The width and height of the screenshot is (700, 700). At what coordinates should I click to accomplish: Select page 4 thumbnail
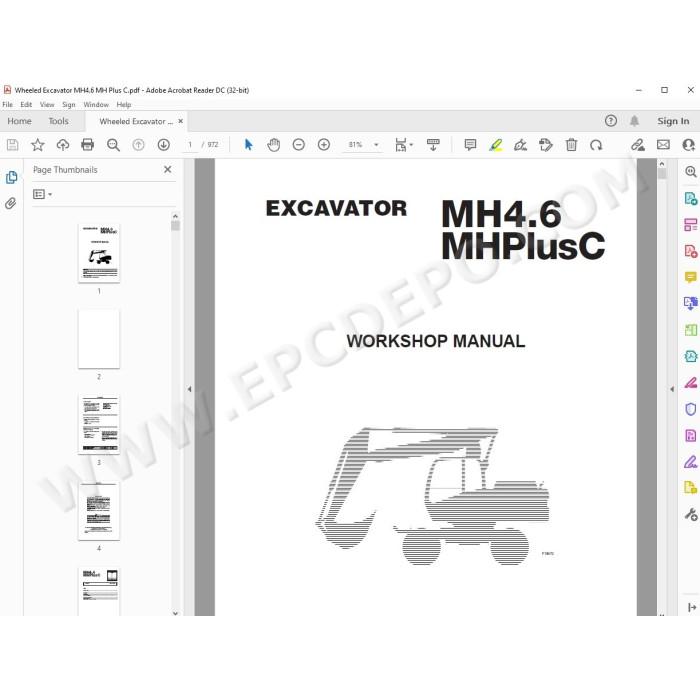point(99,511)
